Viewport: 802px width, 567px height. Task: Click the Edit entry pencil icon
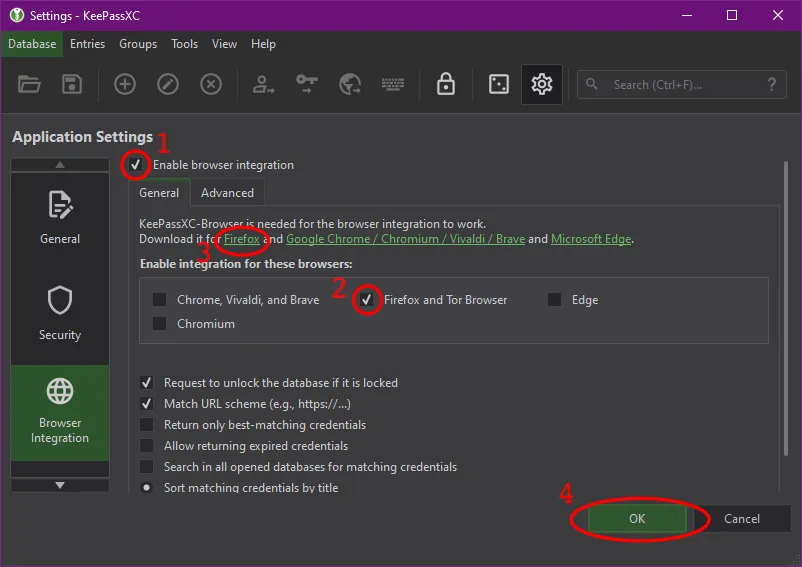point(168,84)
